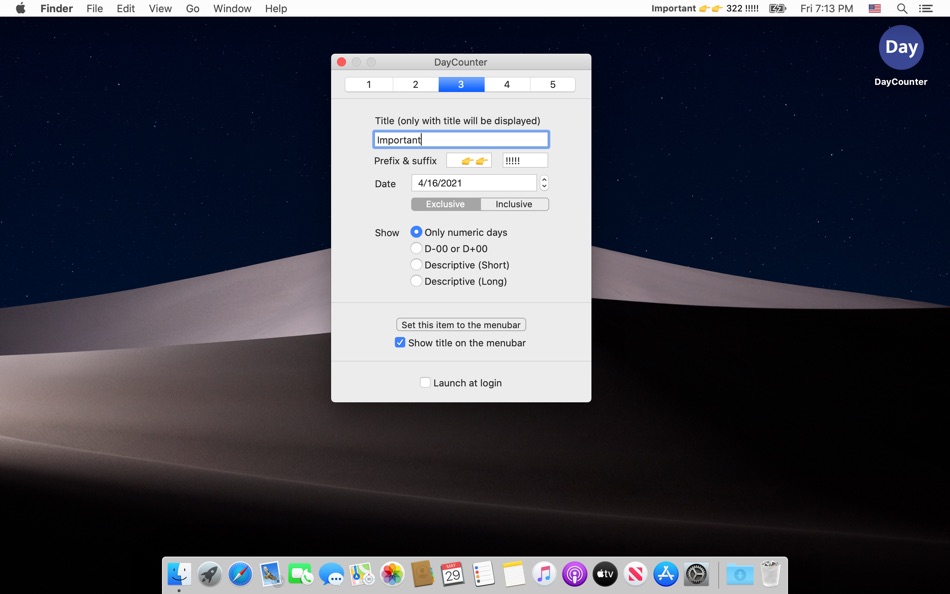Click the Title field containing Important

[x=461, y=140]
